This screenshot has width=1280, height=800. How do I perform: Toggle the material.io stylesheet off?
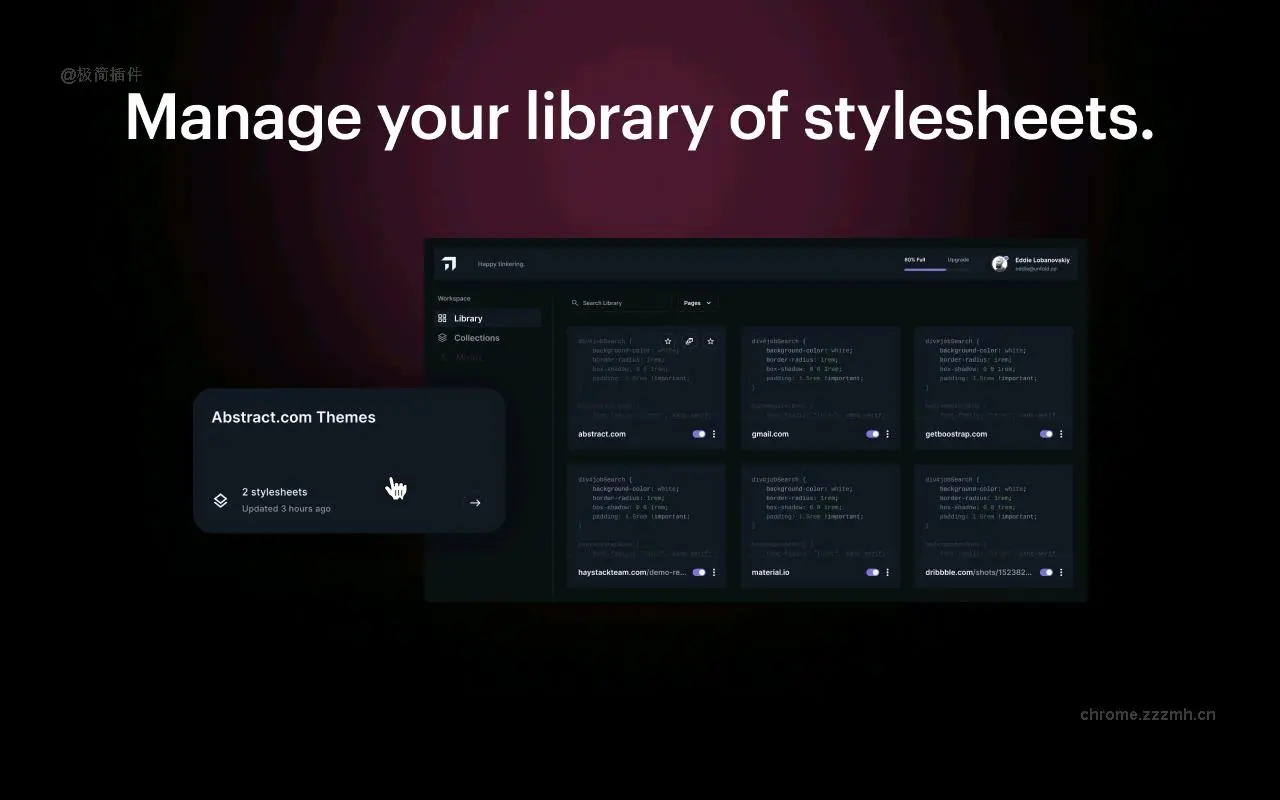tap(872, 572)
